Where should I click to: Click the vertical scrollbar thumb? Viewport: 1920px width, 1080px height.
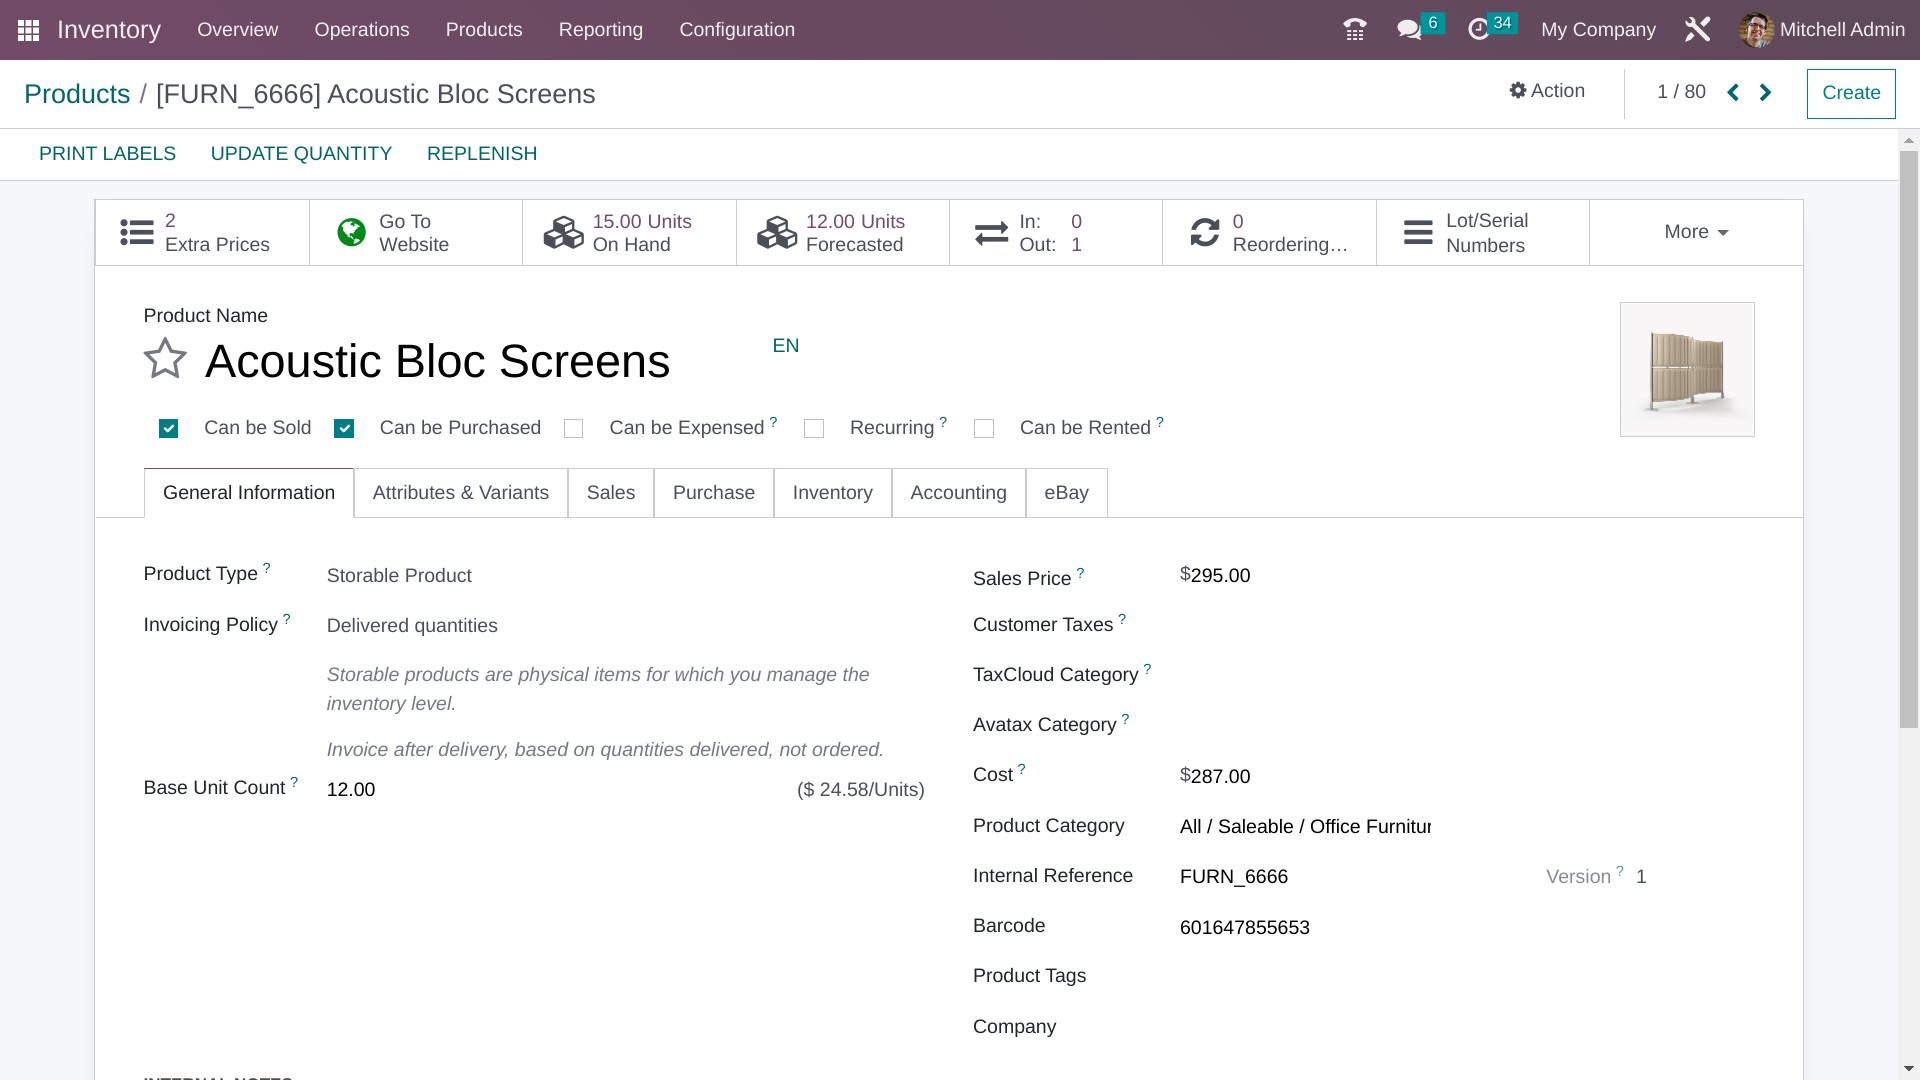[x=1909, y=439]
